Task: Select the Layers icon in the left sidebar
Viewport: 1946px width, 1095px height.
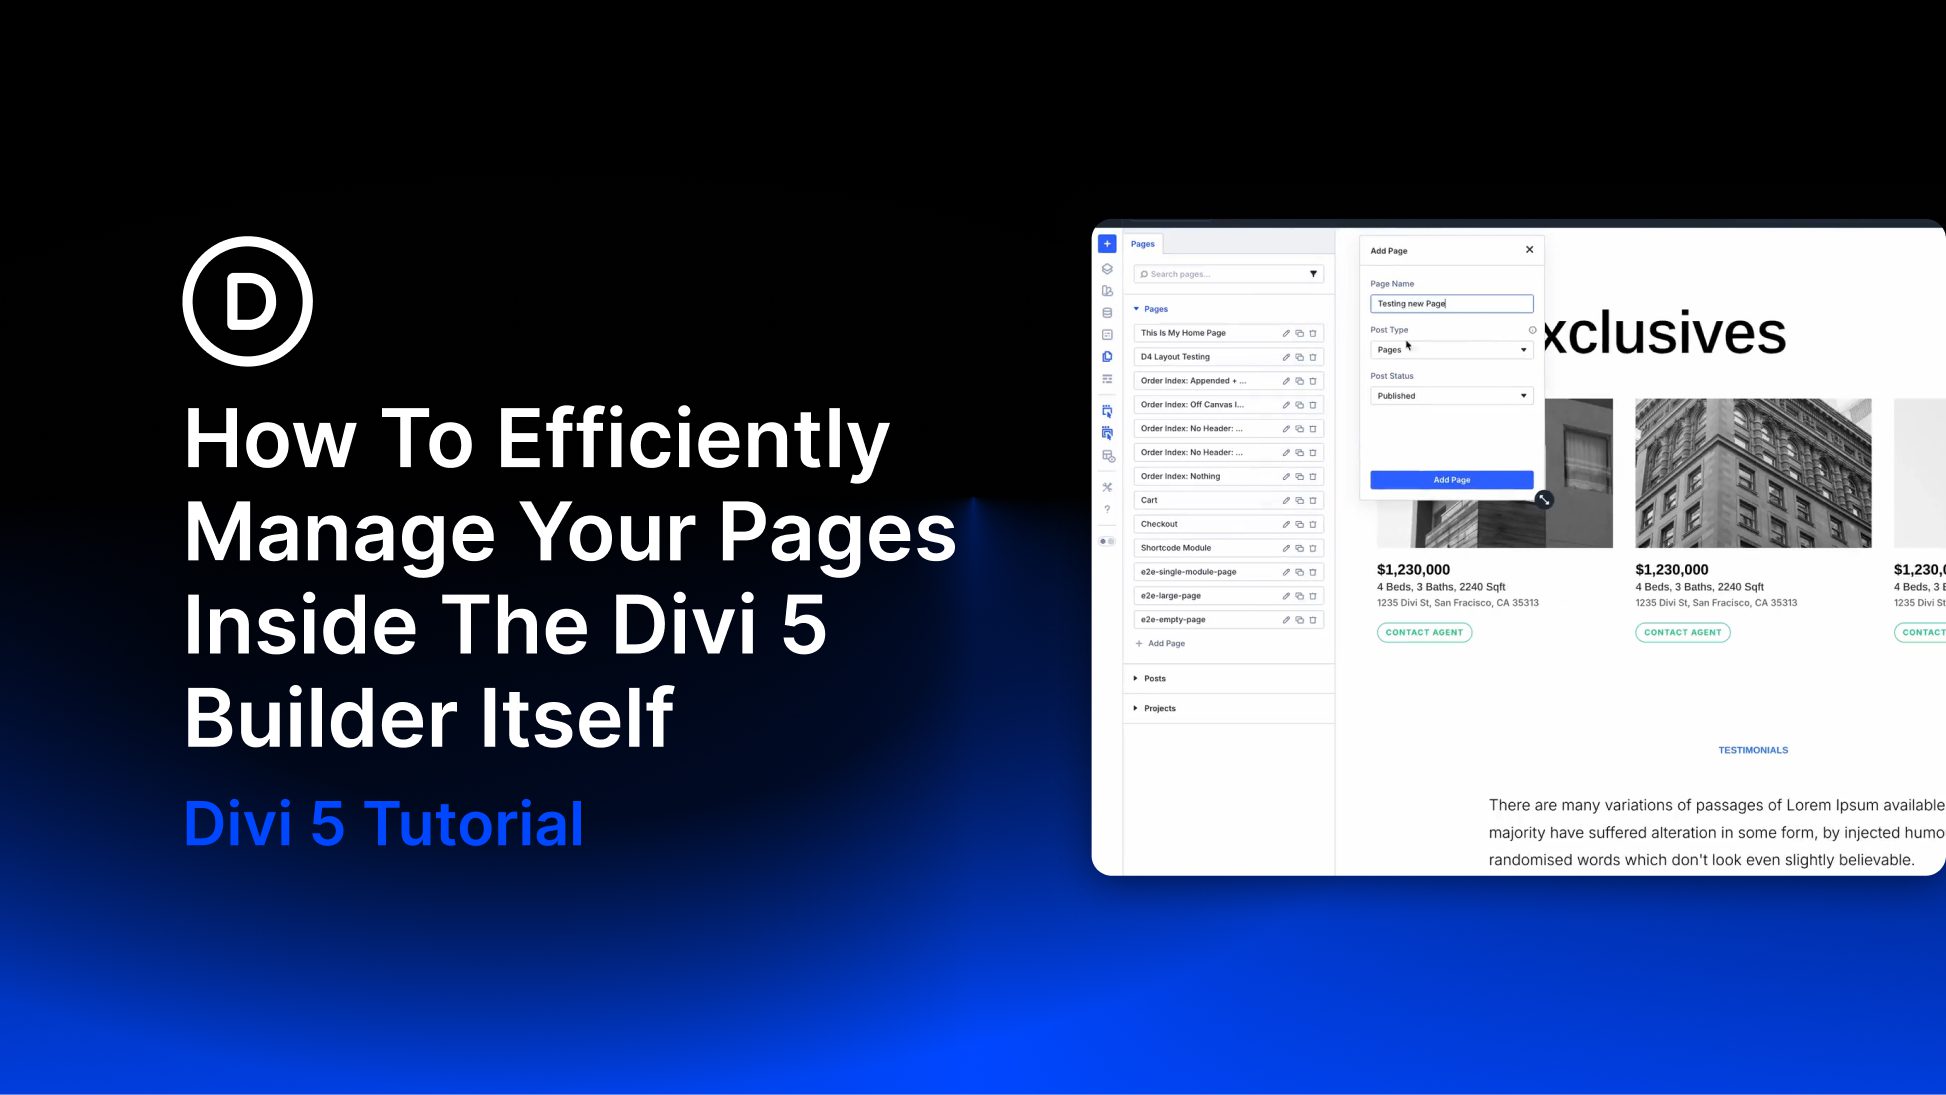Action: pos(1107,268)
